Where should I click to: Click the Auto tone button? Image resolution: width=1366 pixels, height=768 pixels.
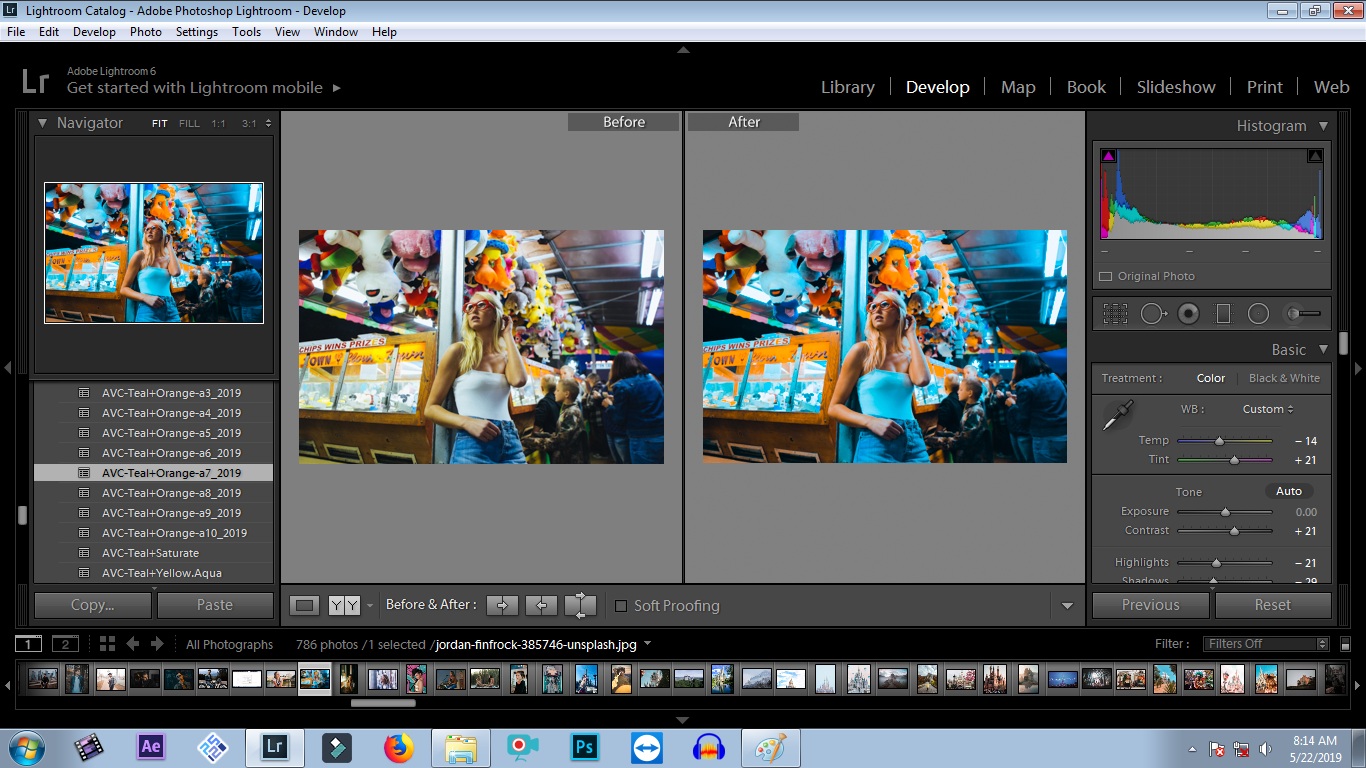pos(1289,491)
